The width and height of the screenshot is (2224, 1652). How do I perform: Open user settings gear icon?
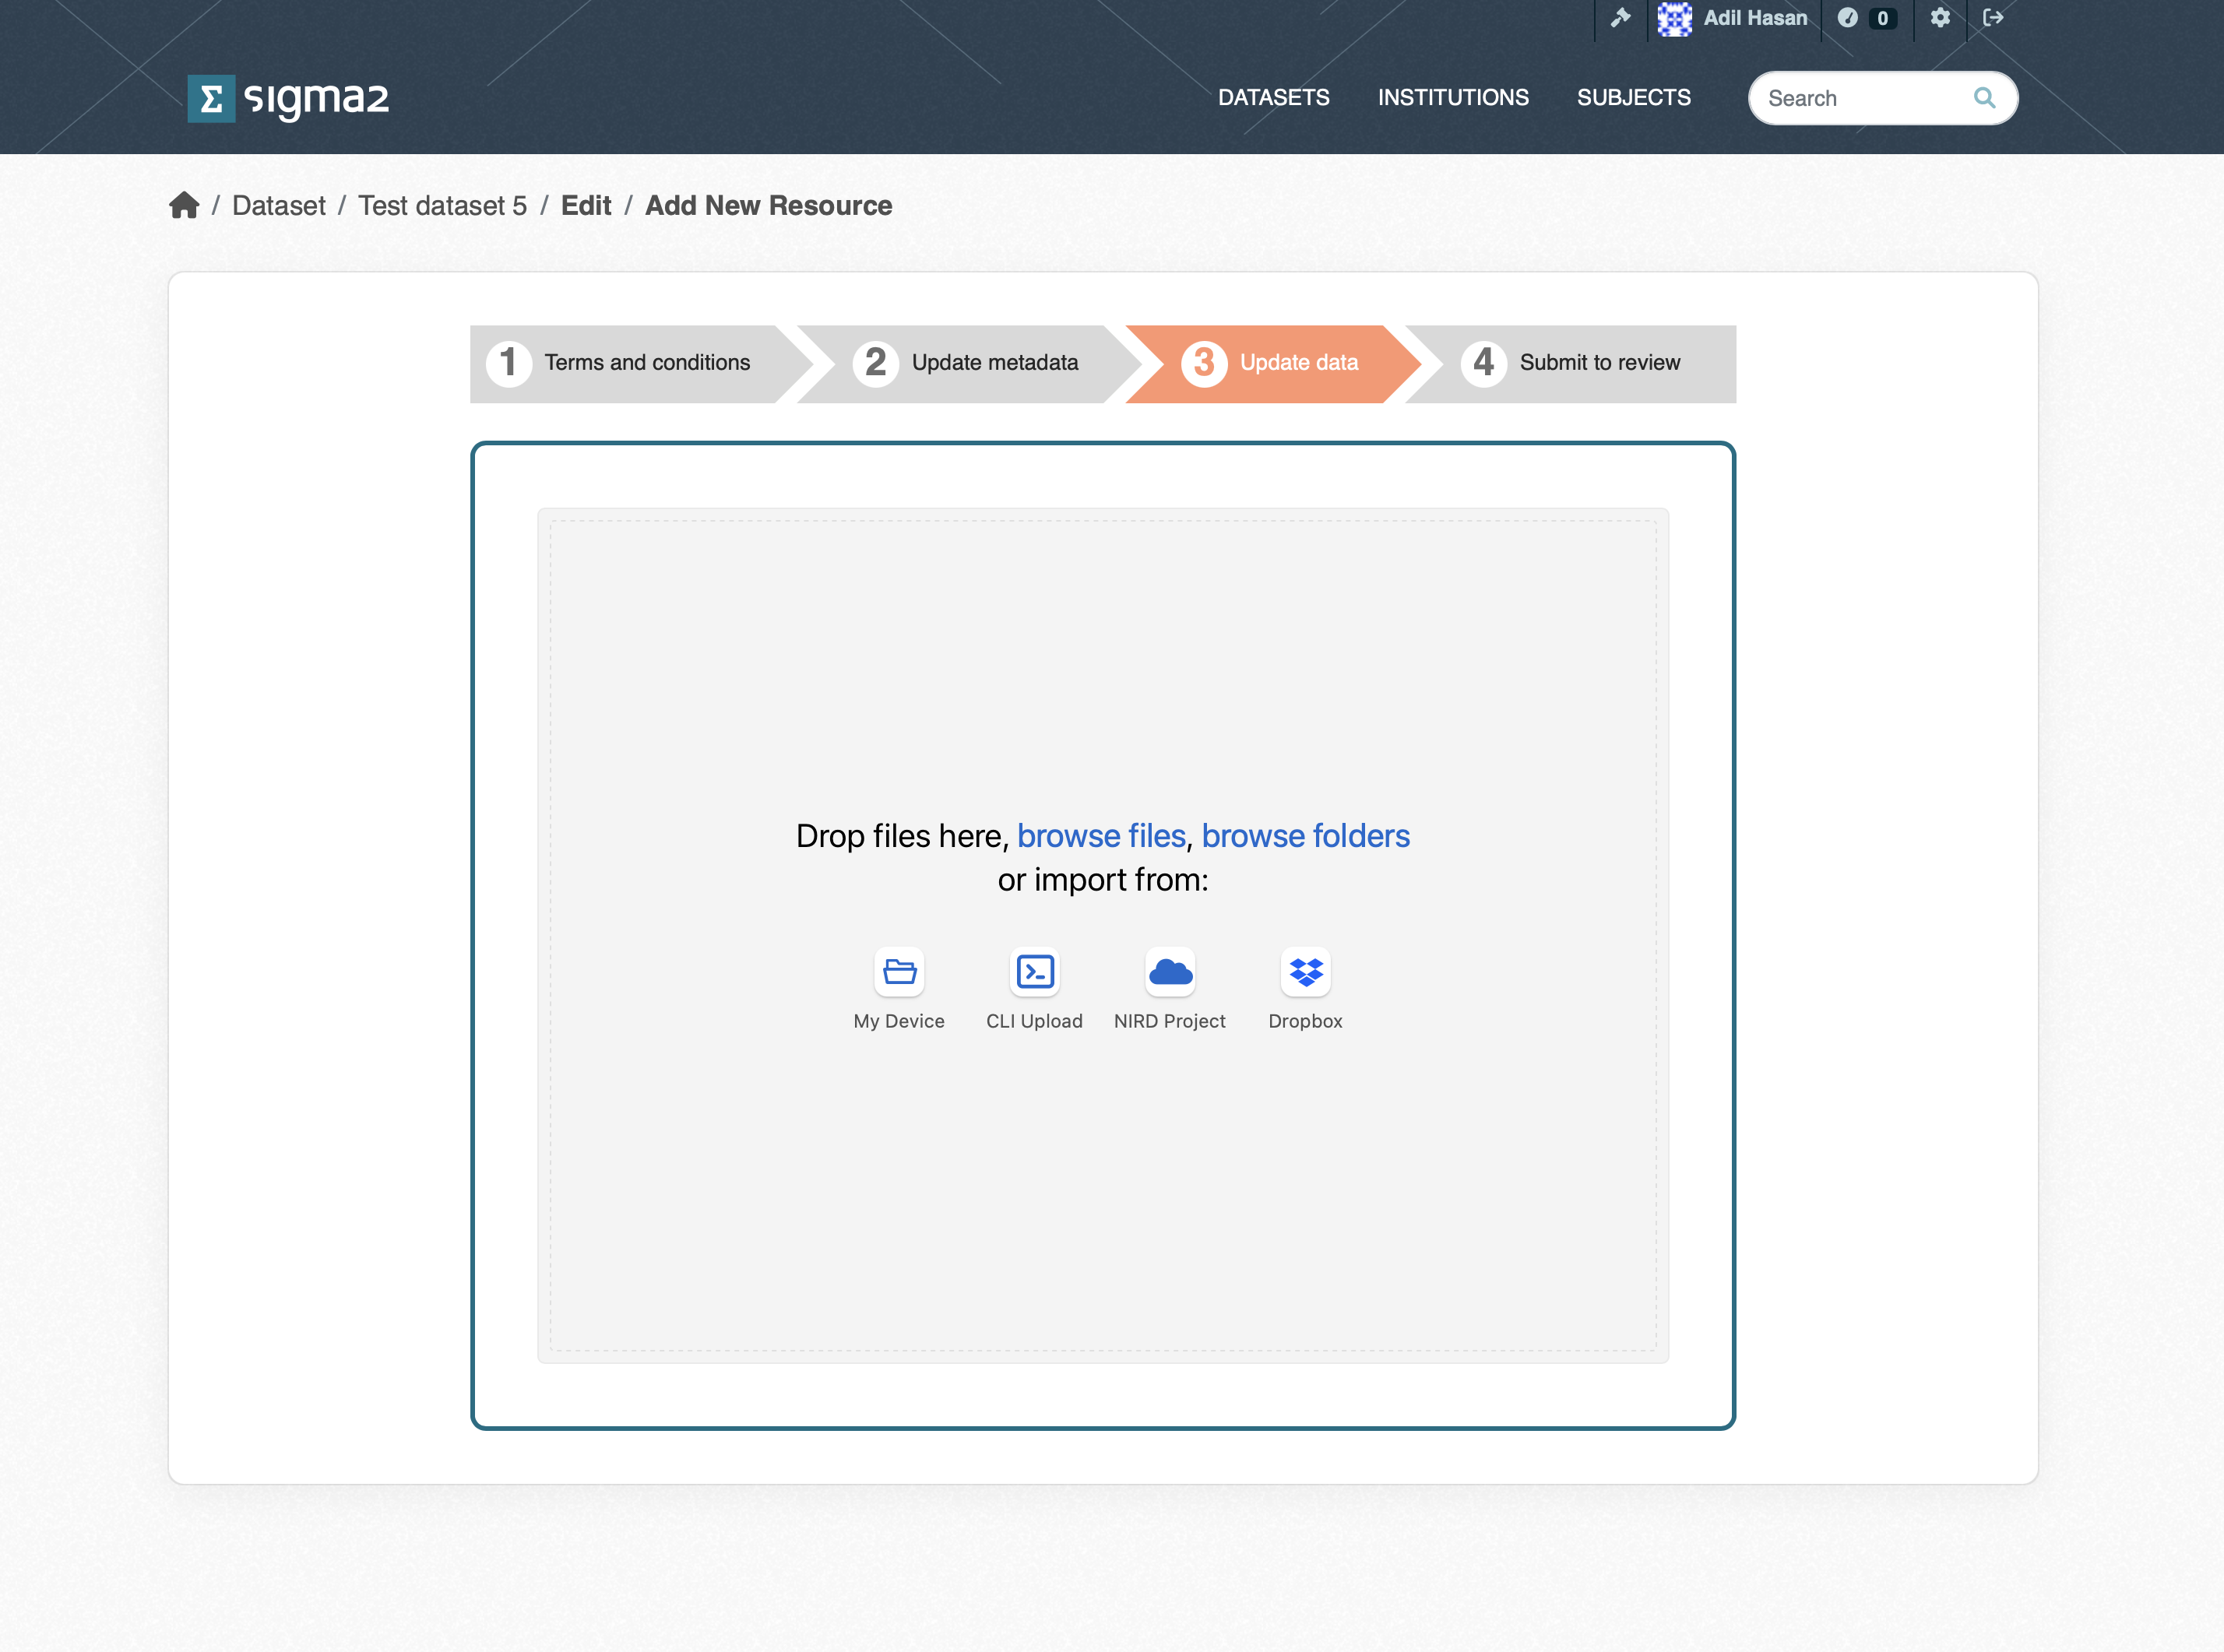pyautogui.click(x=1940, y=17)
